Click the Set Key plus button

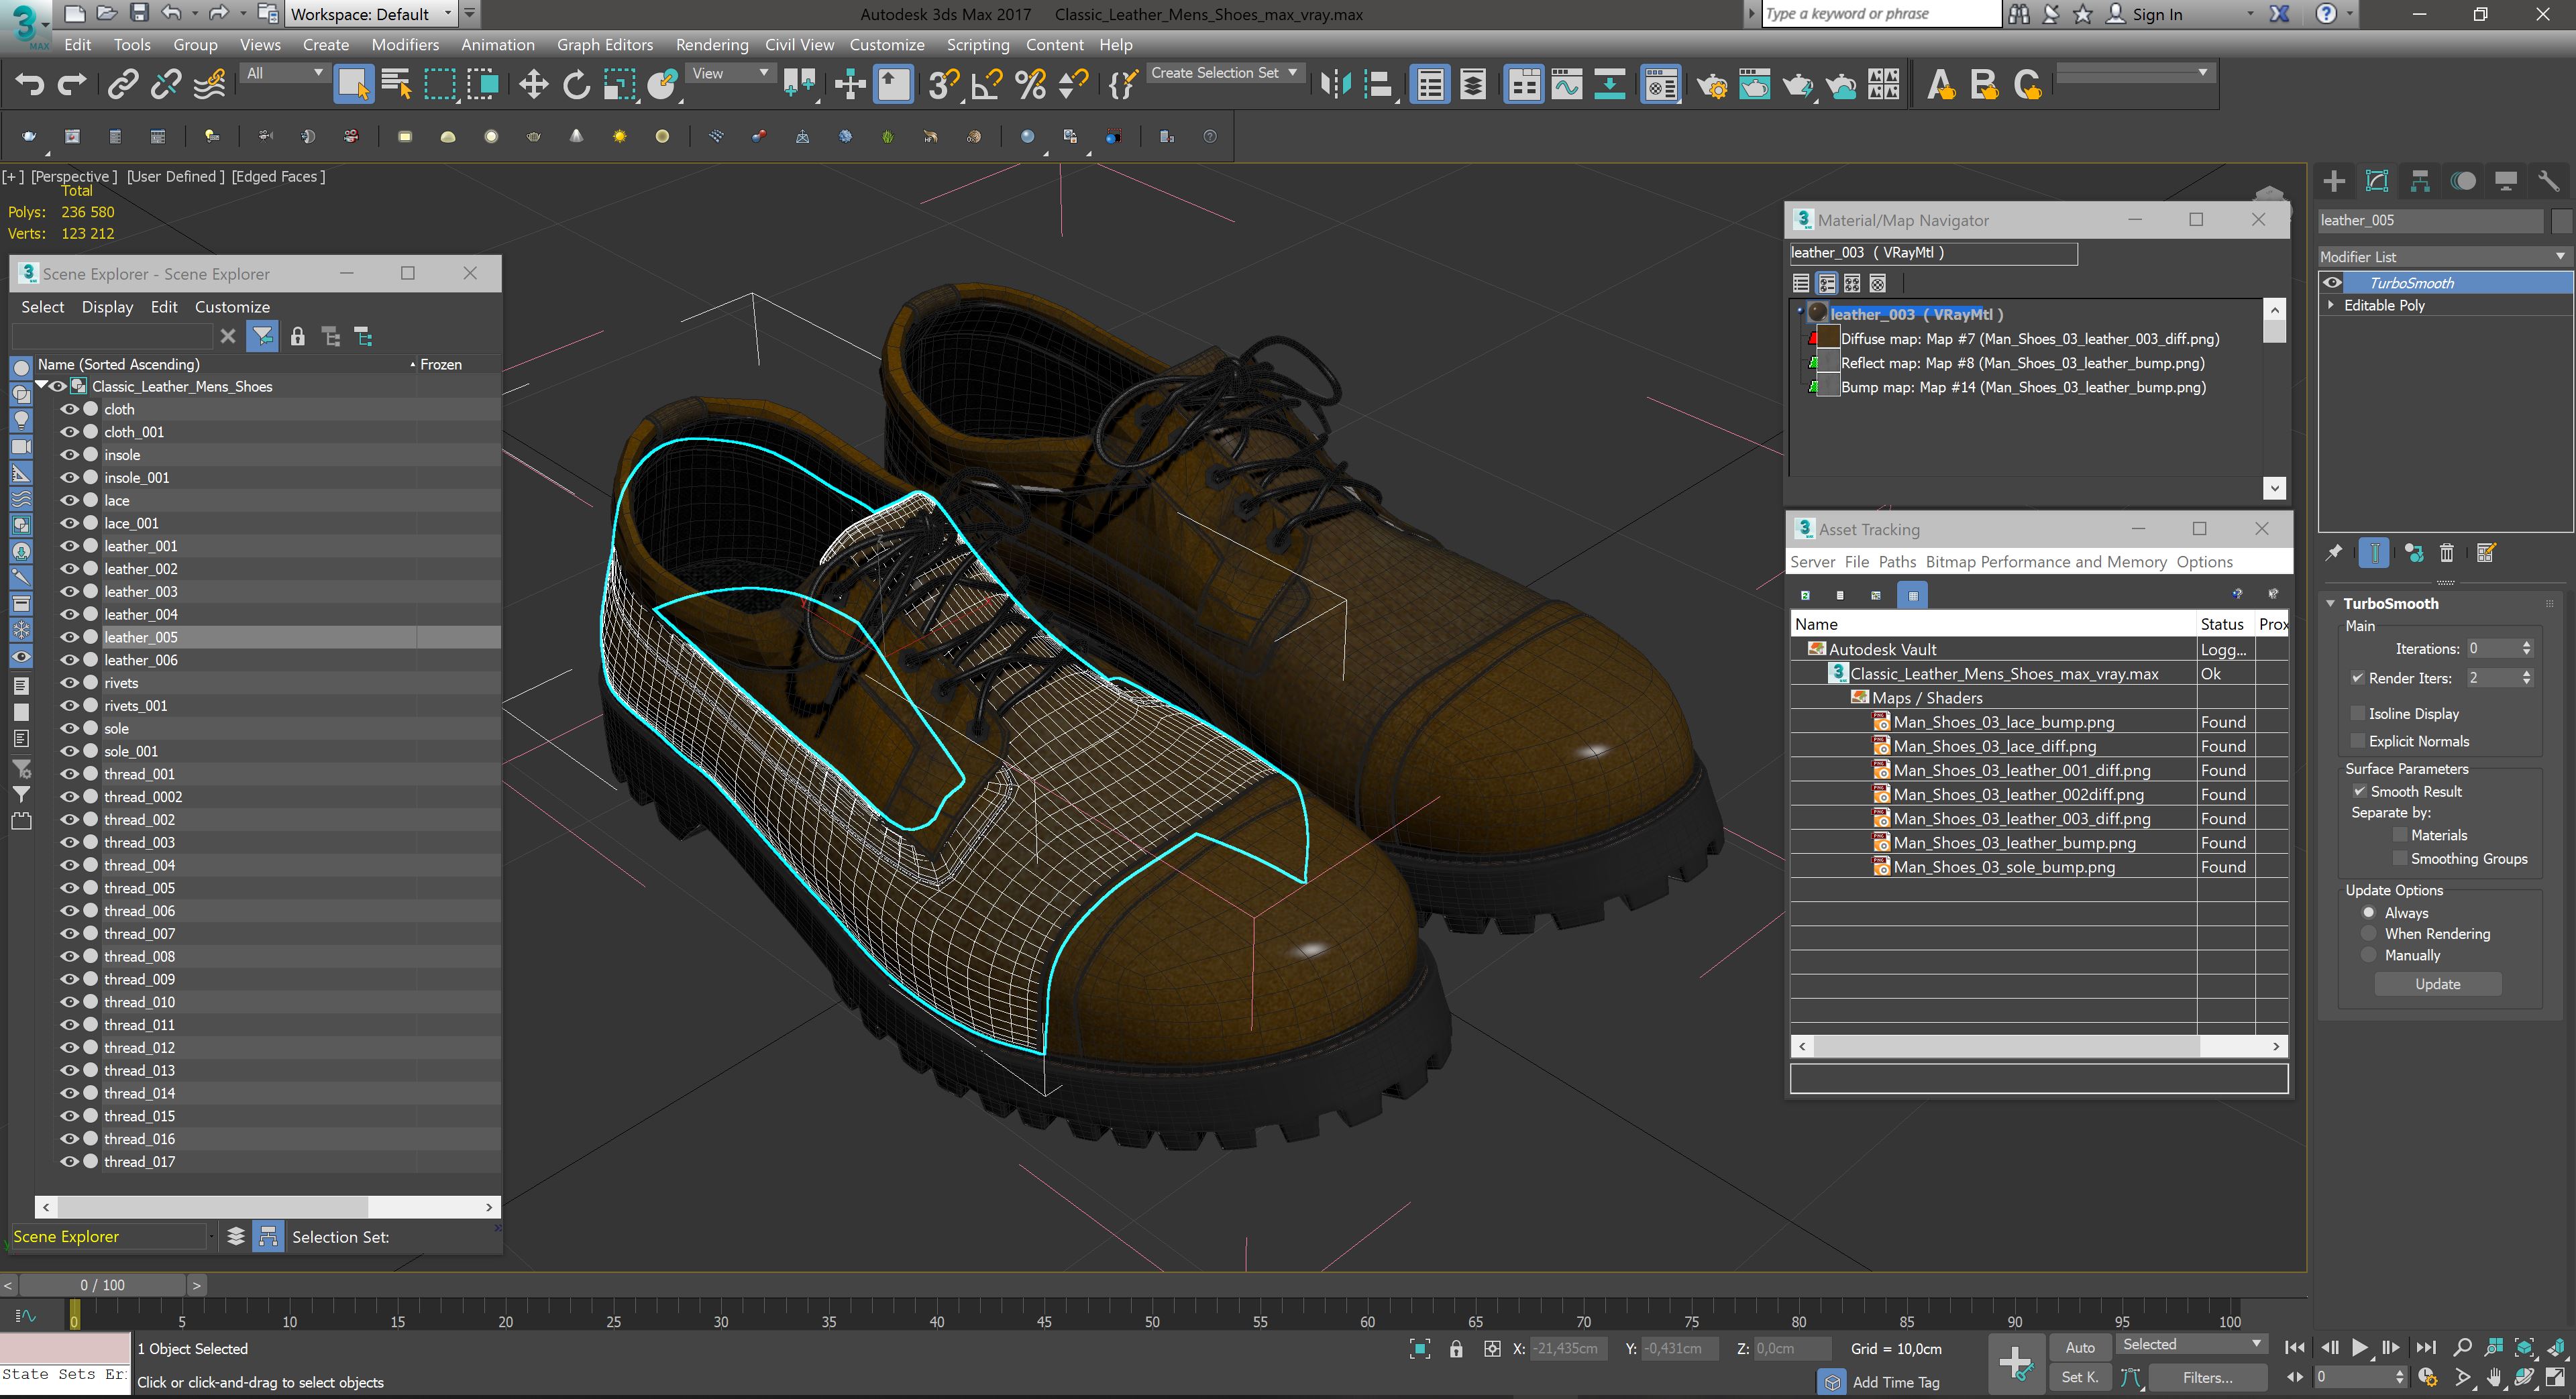click(2016, 1363)
